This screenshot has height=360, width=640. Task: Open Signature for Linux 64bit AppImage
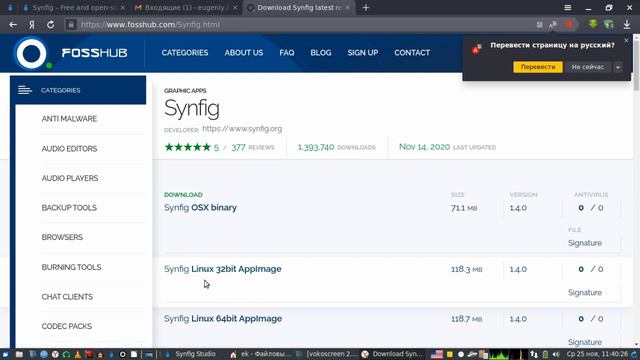click(584, 342)
